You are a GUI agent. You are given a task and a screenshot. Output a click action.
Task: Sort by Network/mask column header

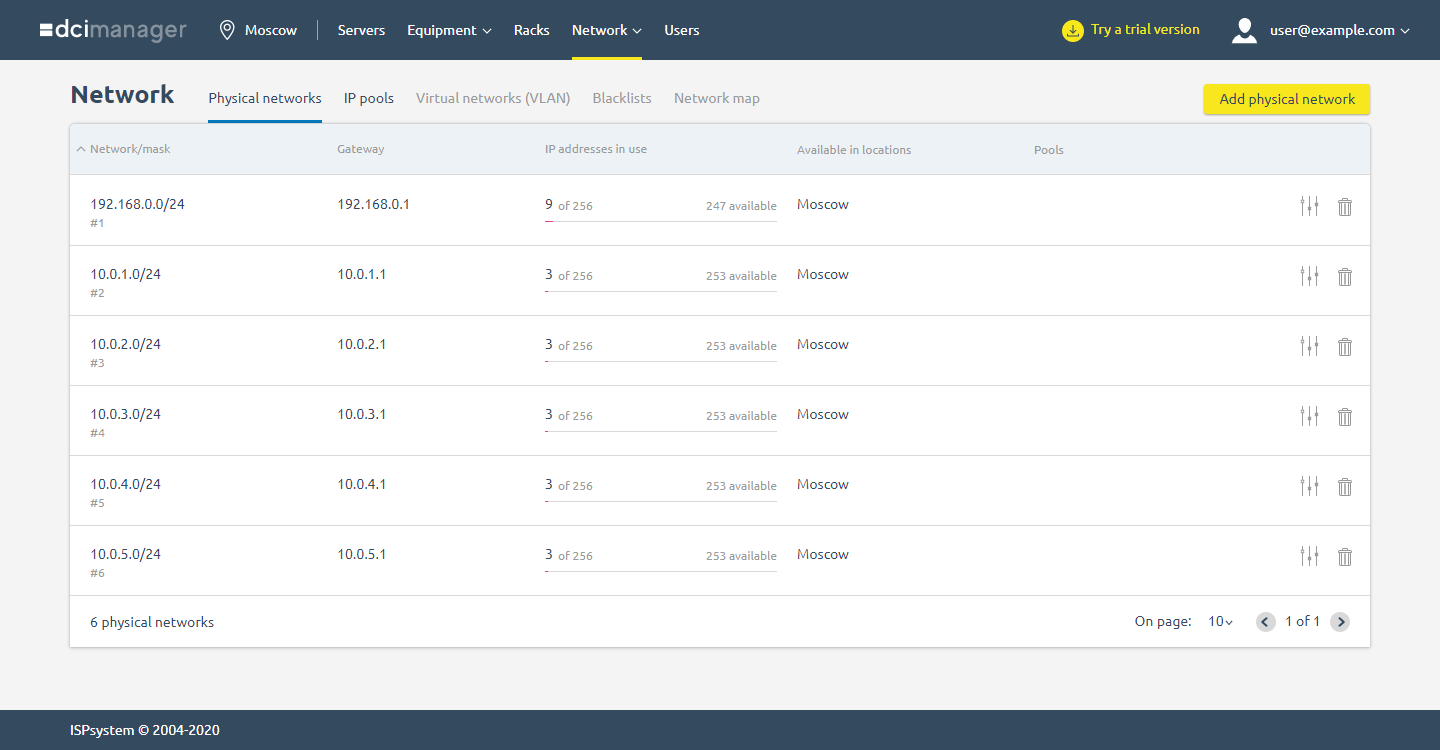(x=130, y=150)
